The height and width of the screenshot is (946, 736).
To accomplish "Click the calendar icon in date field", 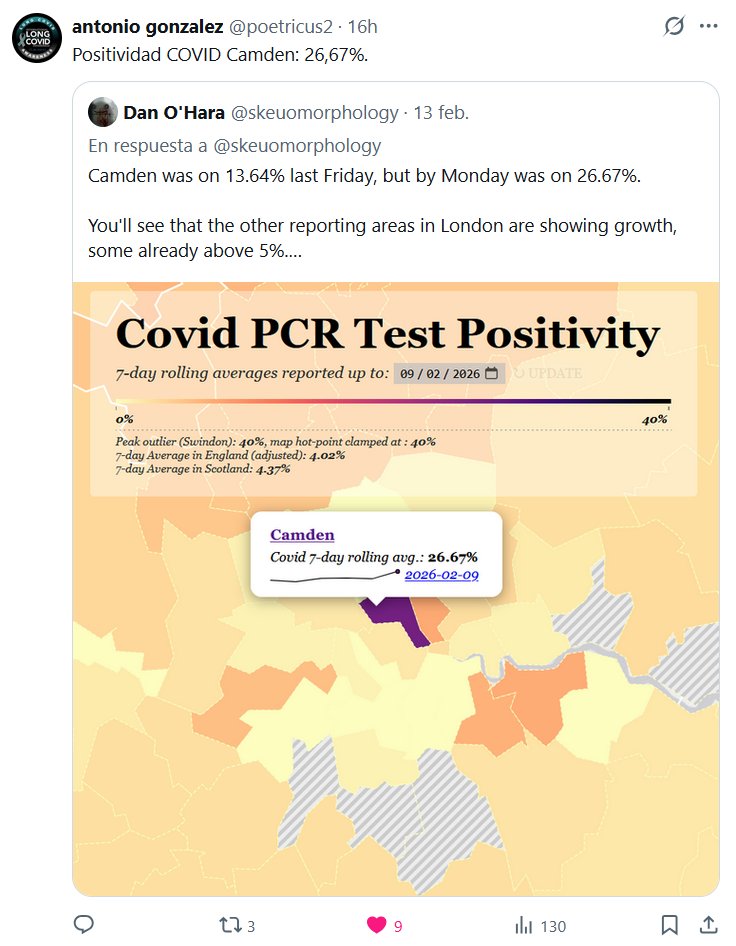I will coord(491,373).
